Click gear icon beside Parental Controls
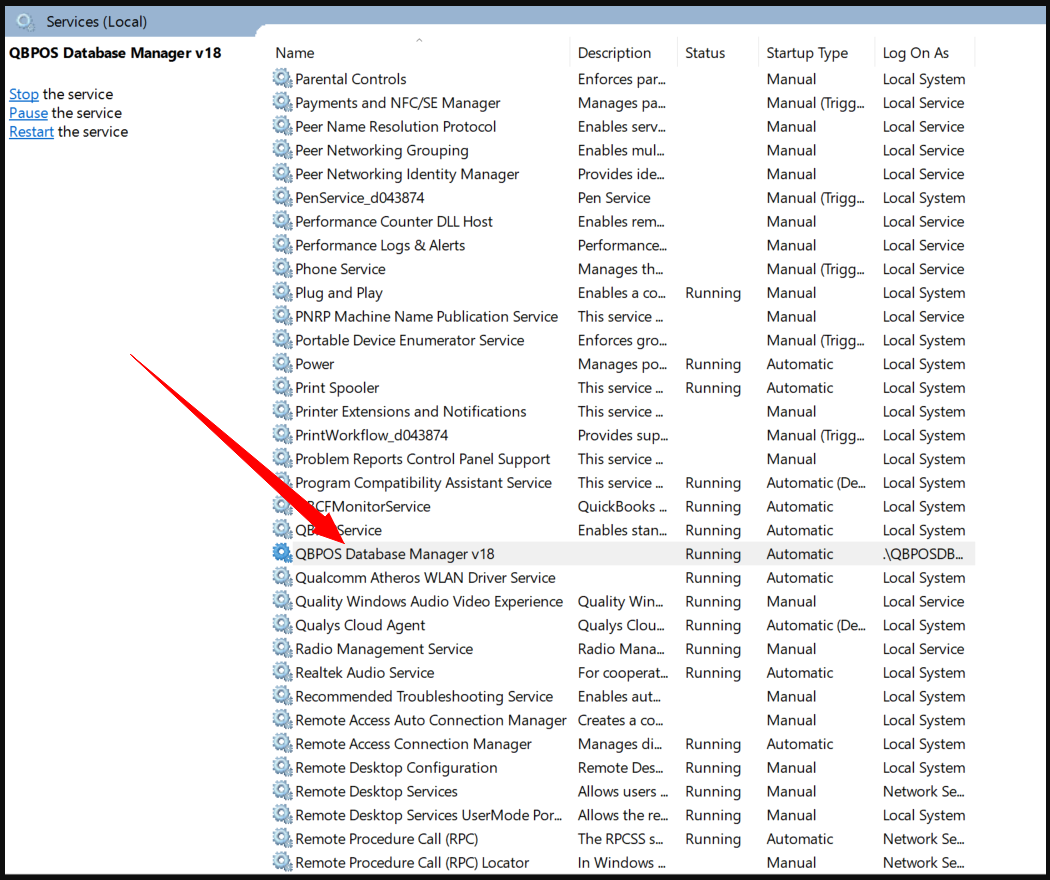 (283, 79)
